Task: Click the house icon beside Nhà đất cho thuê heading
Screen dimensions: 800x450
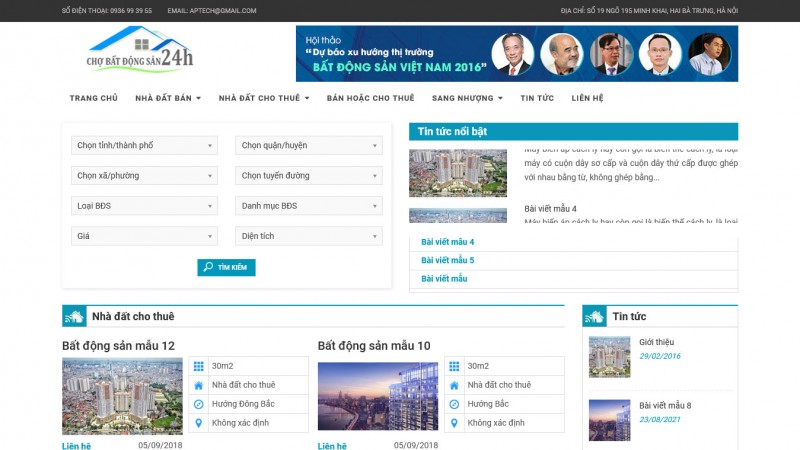Action: click(x=75, y=317)
